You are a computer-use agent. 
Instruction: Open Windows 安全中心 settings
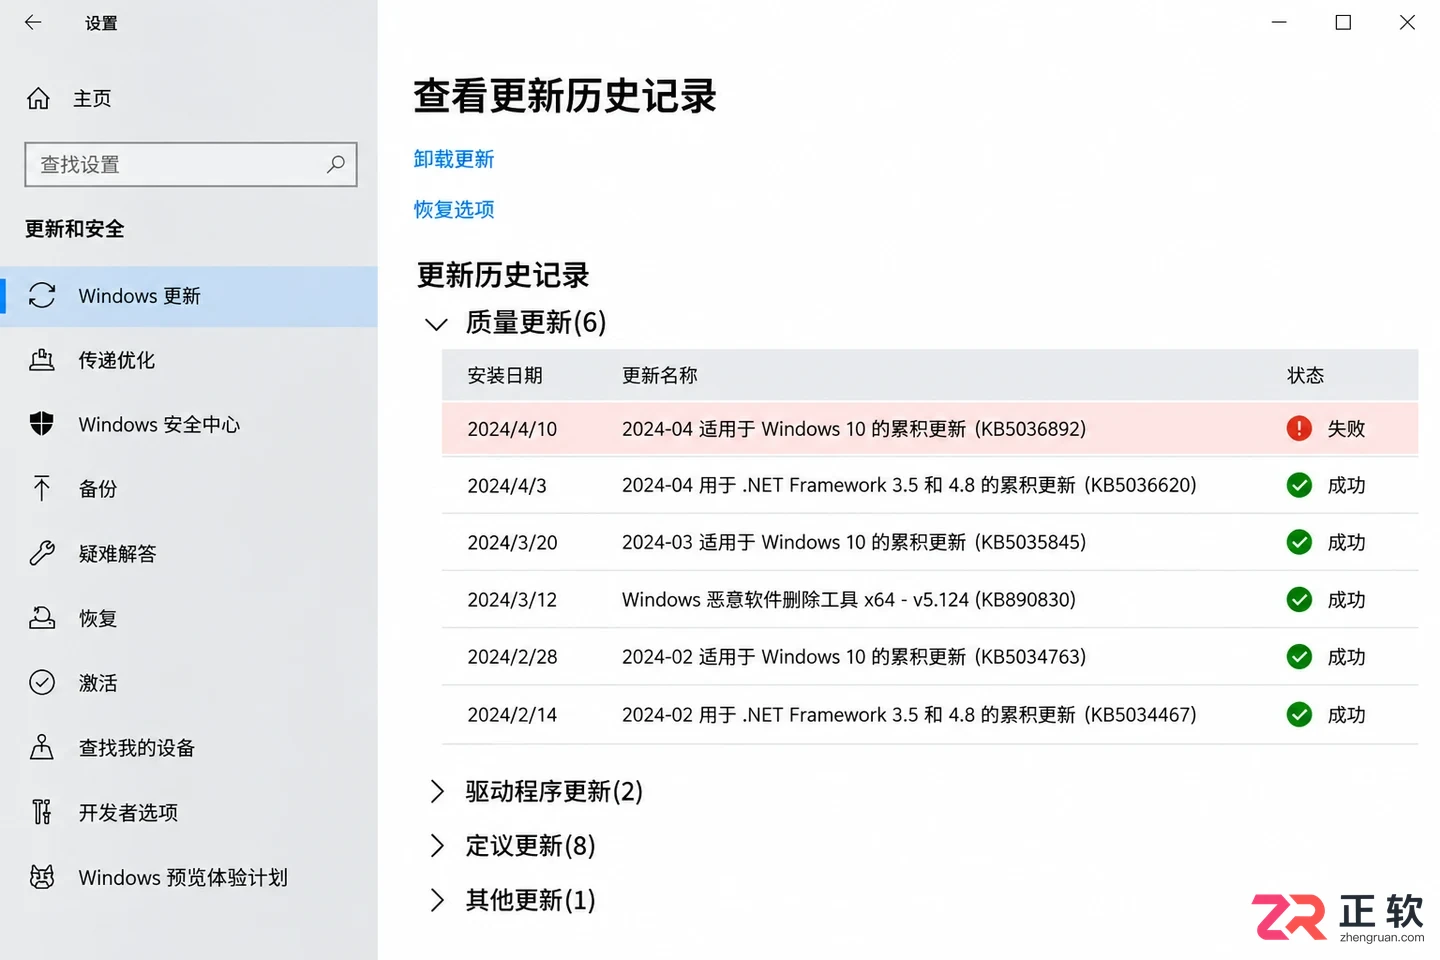pos(159,424)
